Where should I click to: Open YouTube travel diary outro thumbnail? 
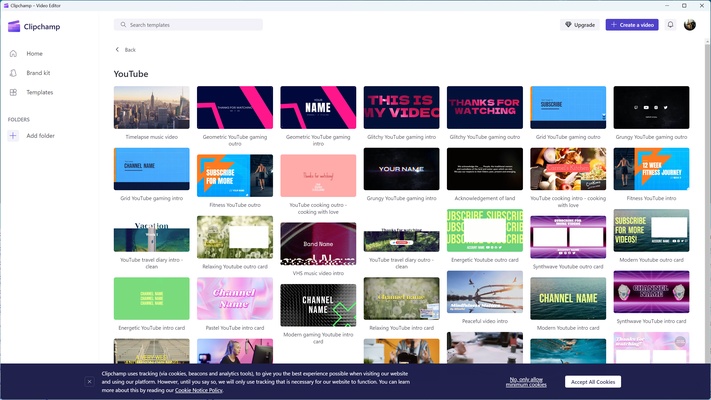tap(401, 239)
